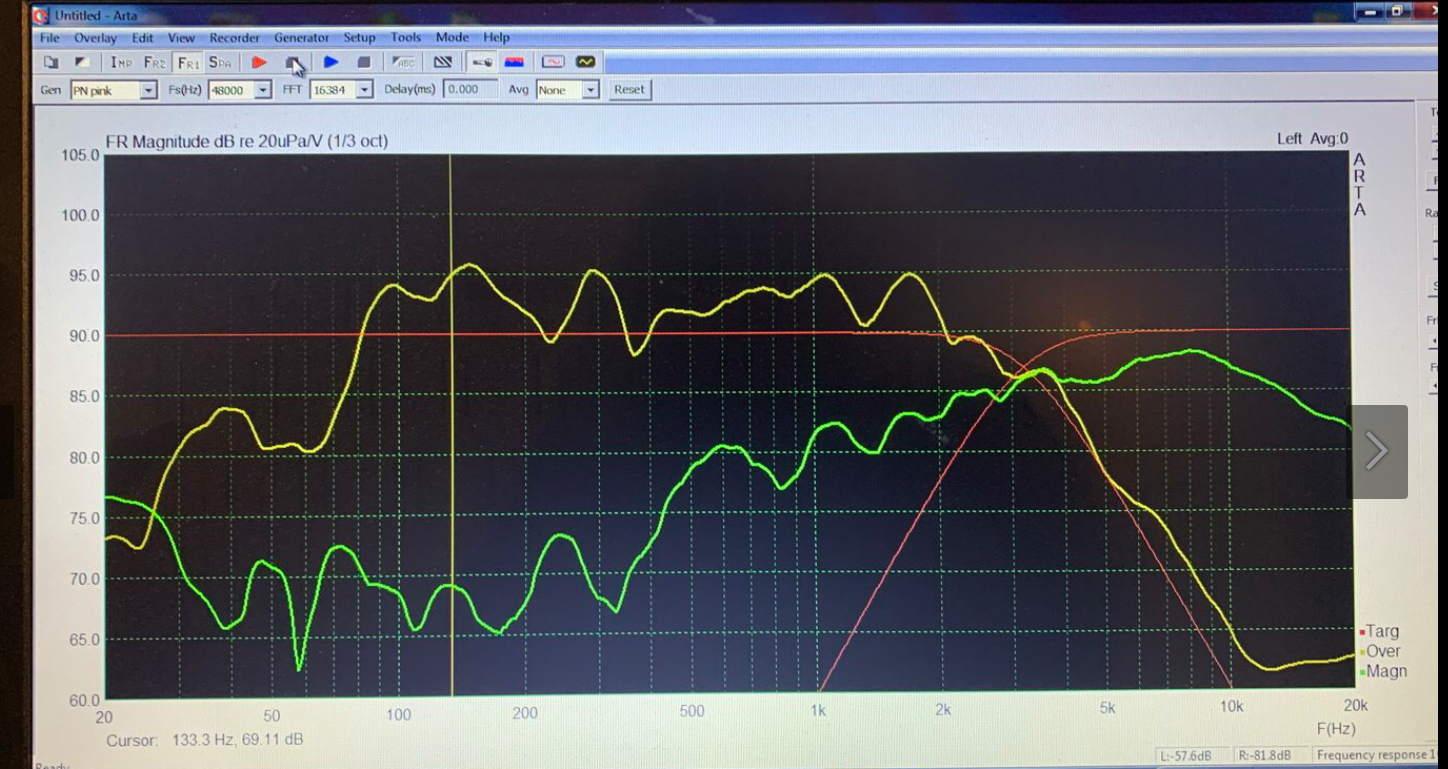Start generator with the blue play button
Screen dimensions: 1448x769
(331, 62)
